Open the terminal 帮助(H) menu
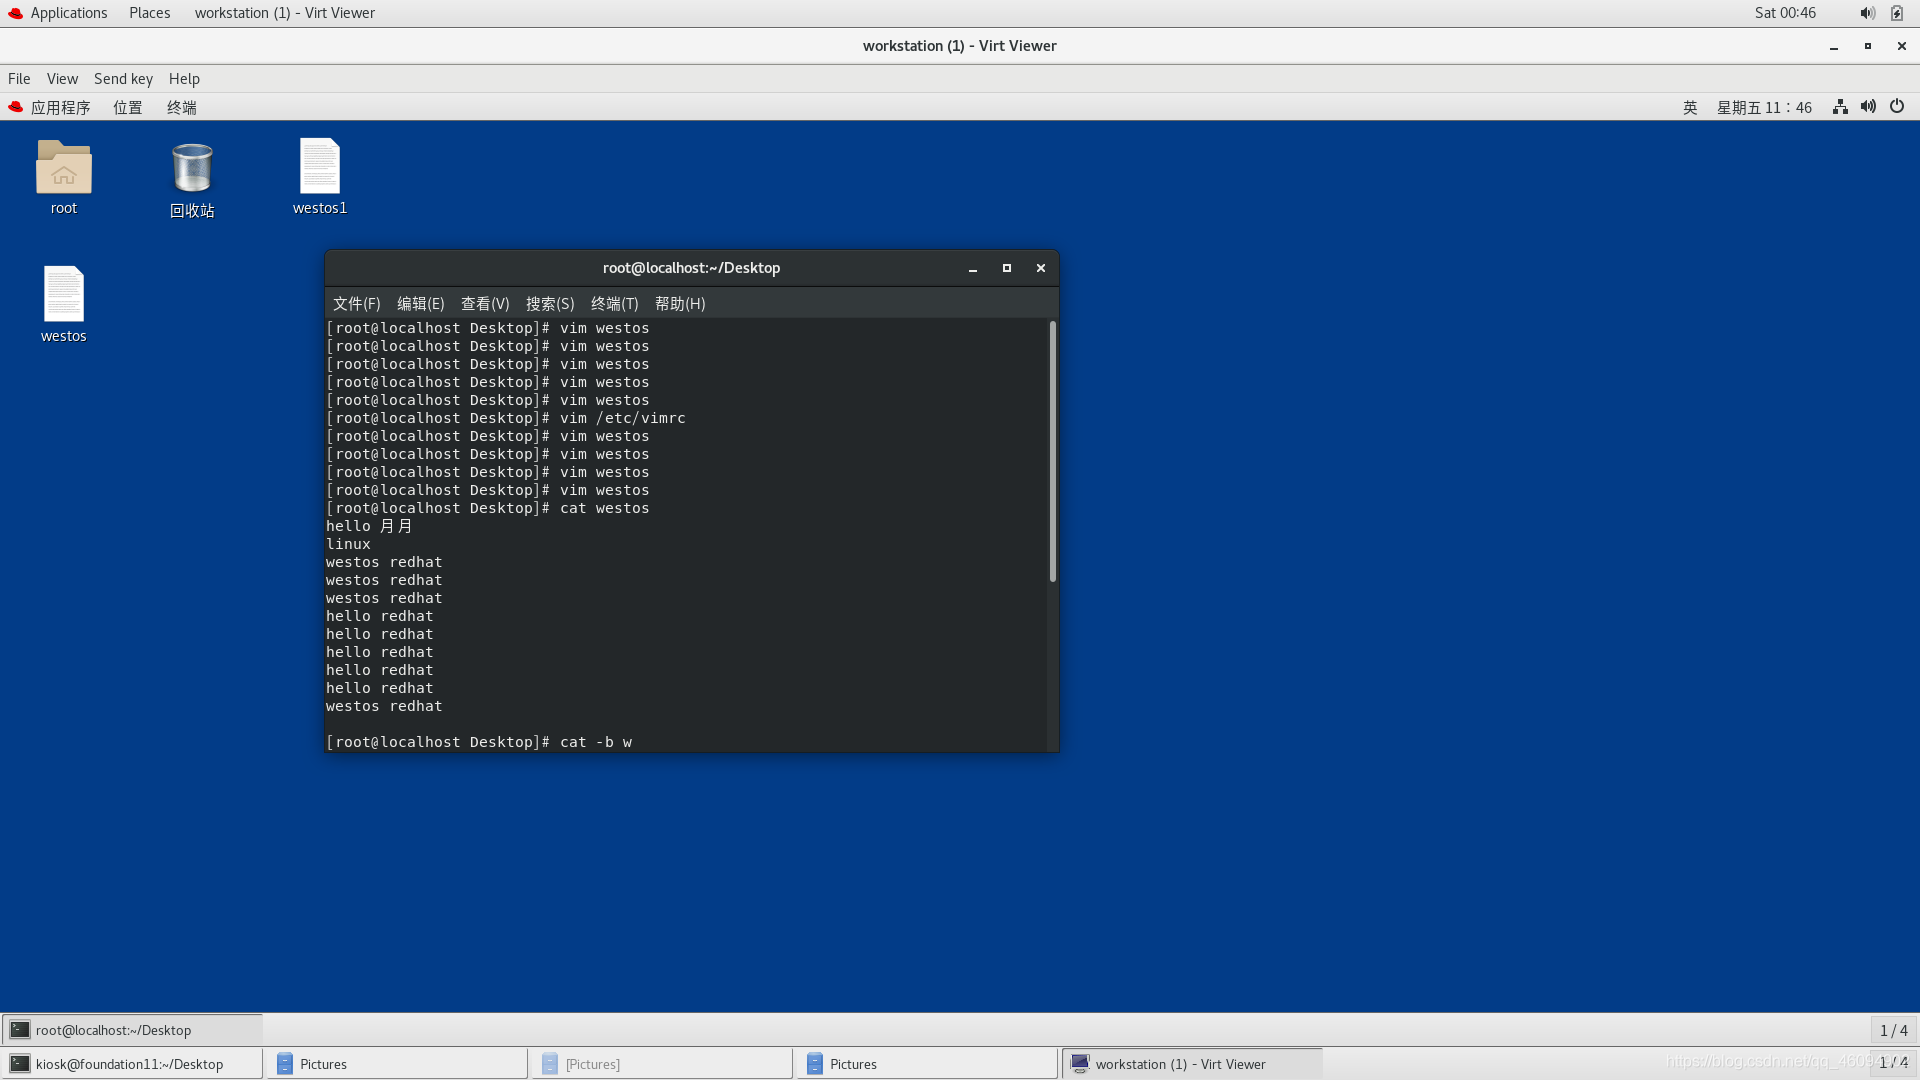Image resolution: width=1920 pixels, height=1080 pixels. [680, 303]
